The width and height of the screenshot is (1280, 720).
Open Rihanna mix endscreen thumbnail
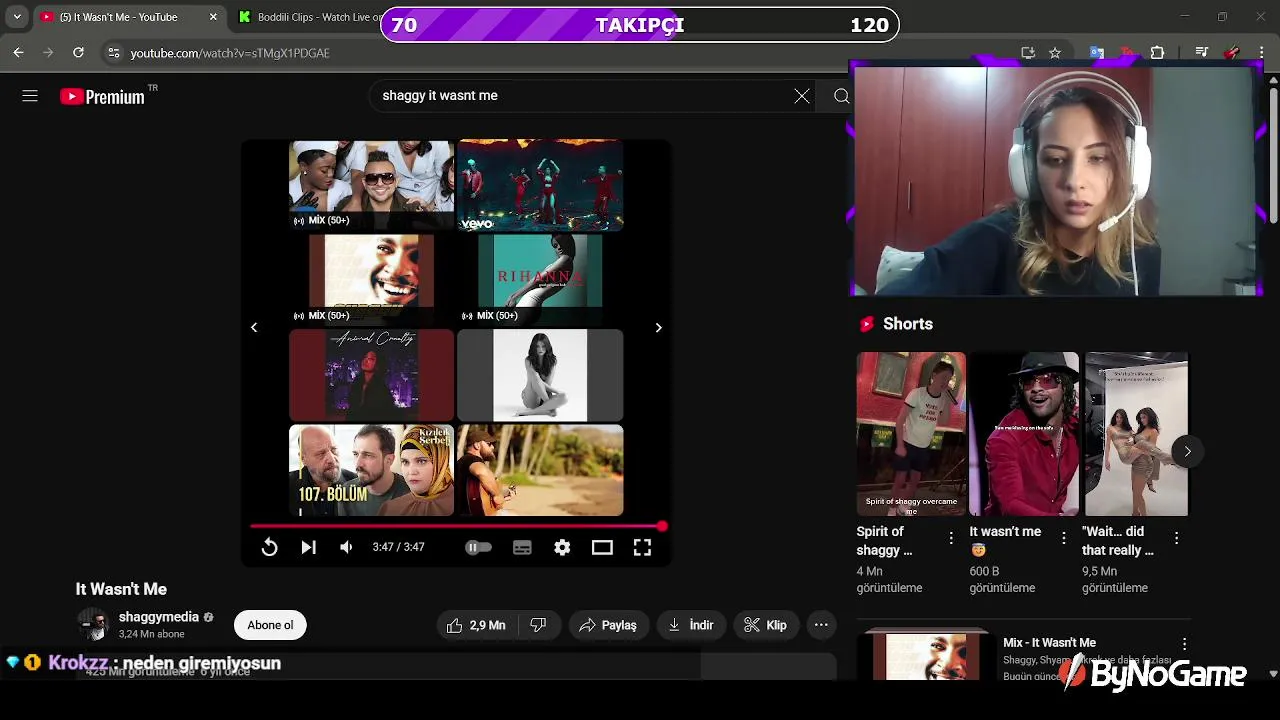coord(540,280)
